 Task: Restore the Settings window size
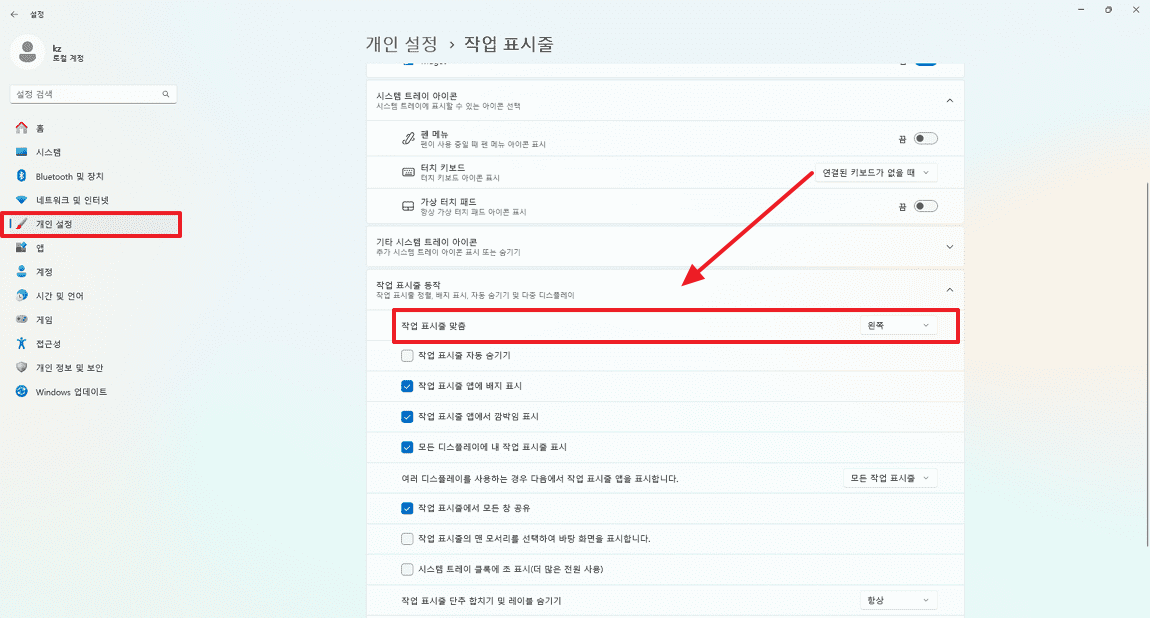[1108, 10]
